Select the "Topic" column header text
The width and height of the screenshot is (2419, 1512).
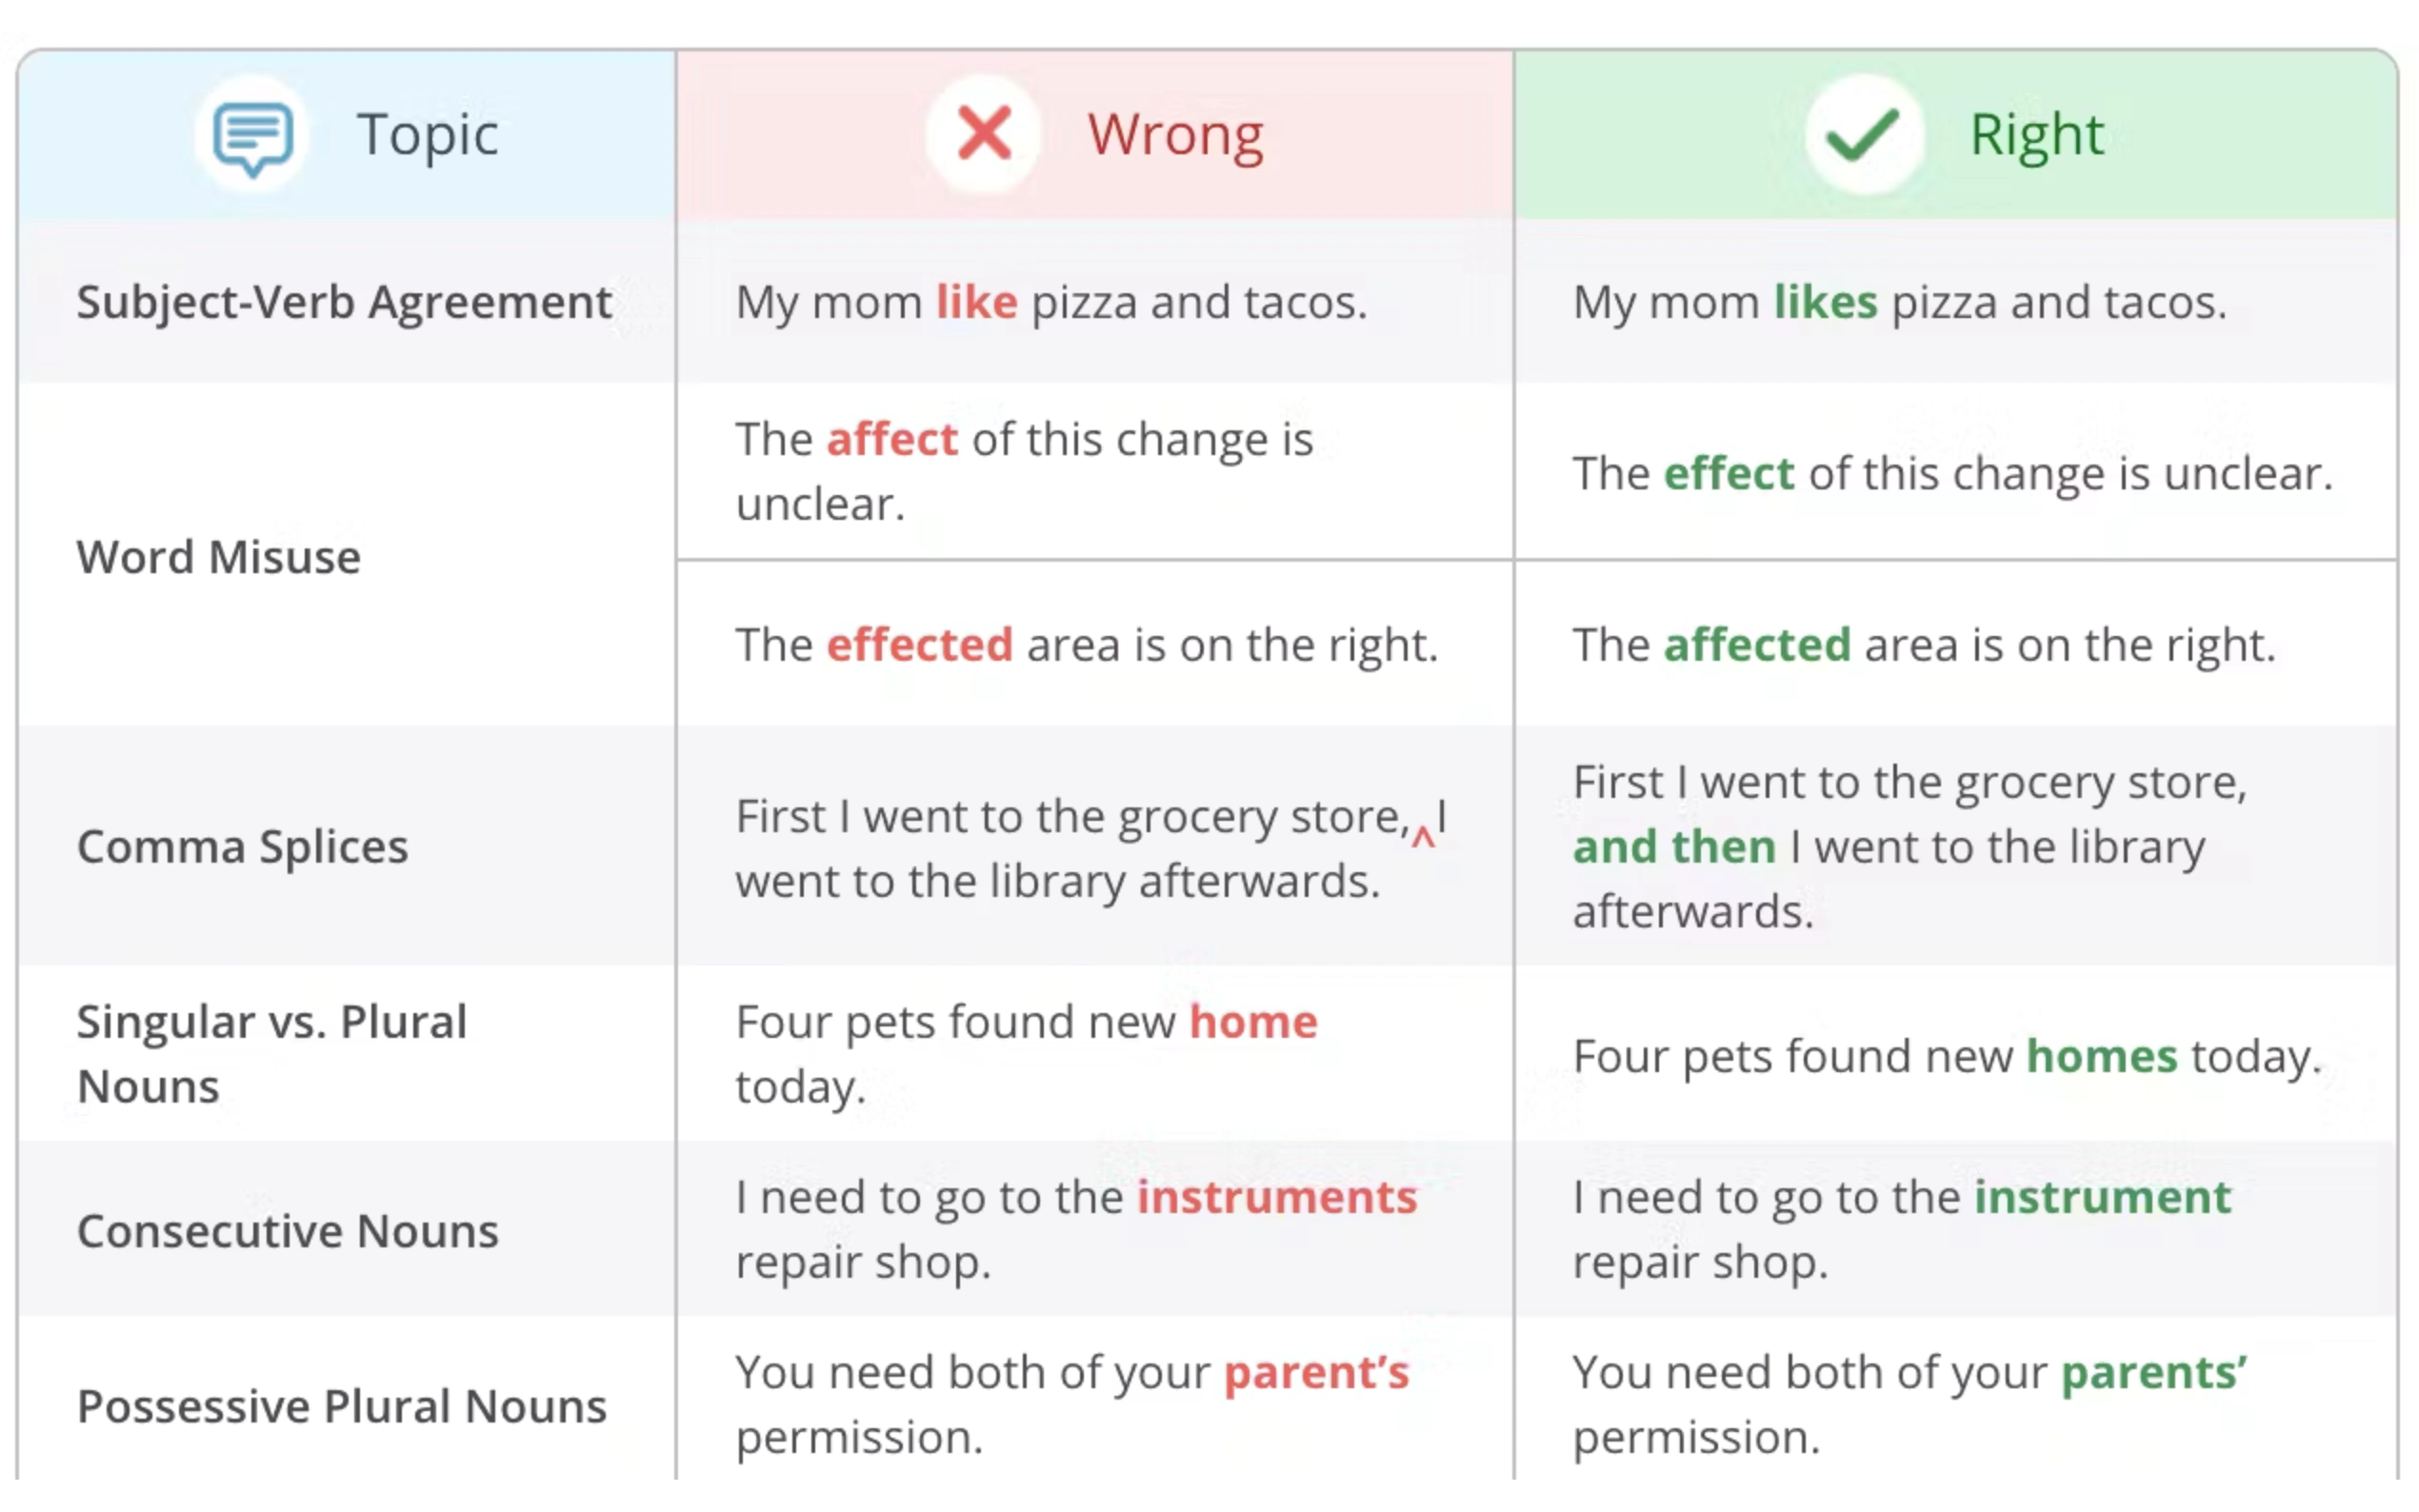tap(427, 134)
